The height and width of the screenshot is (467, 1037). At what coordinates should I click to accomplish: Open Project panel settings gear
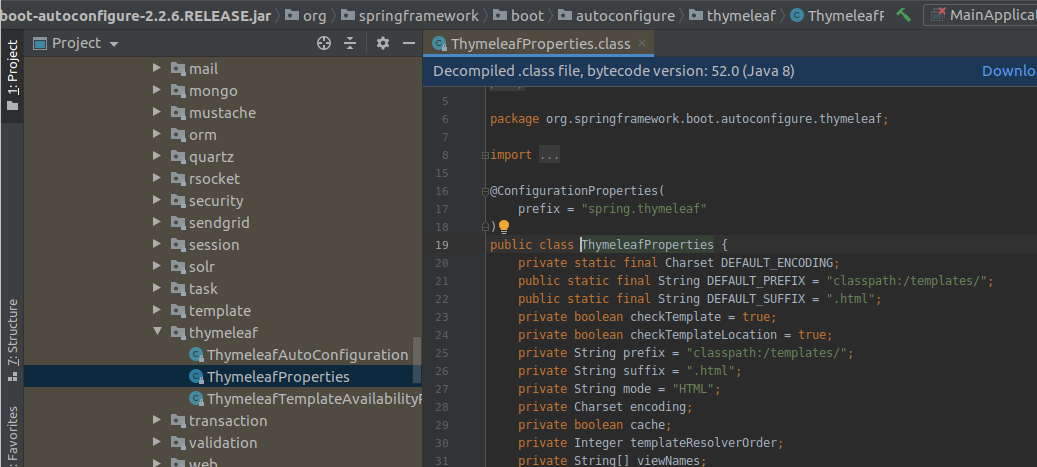pyautogui.click(x=382, y=44)
